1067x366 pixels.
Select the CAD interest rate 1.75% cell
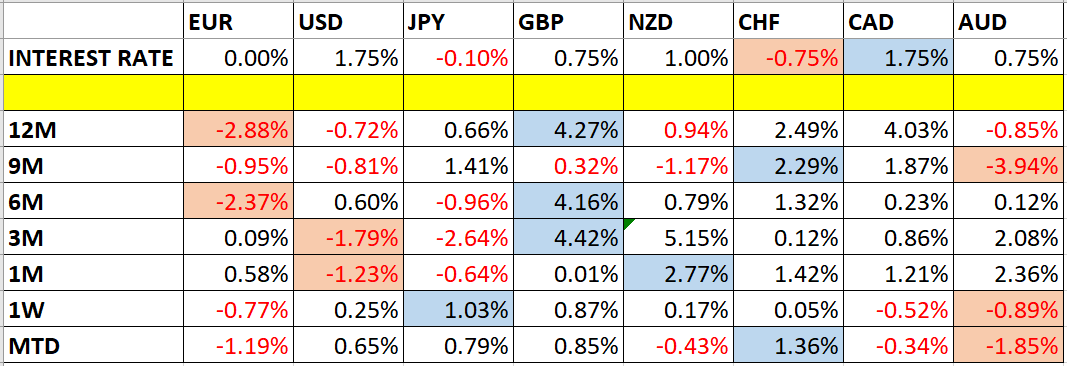click(898, 59)
